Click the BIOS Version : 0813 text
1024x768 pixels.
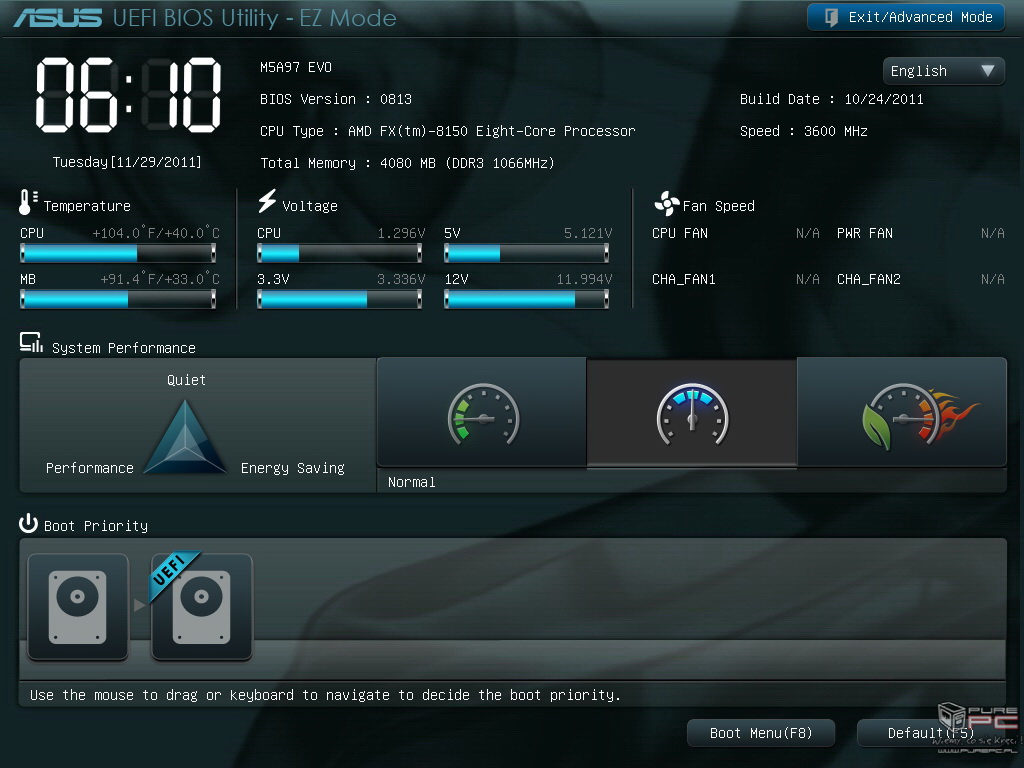click(336, 99)
